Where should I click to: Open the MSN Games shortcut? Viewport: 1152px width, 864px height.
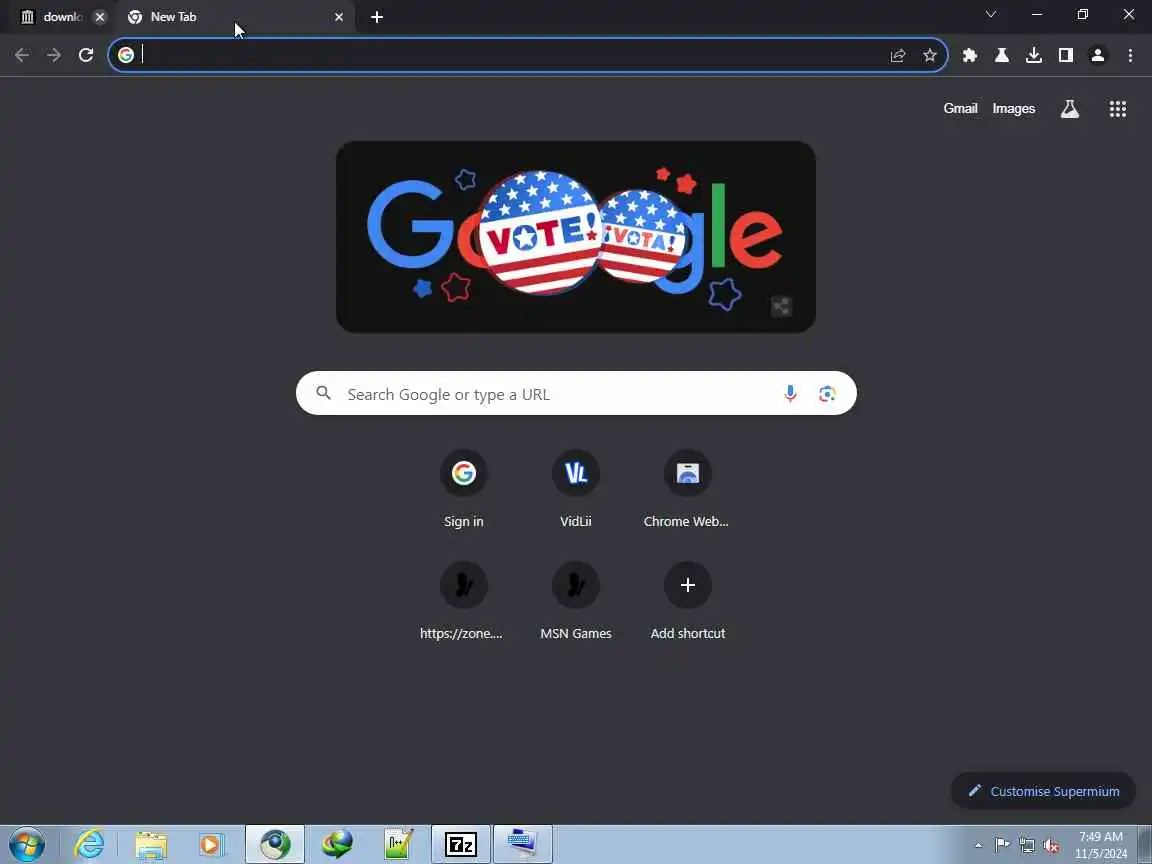pyautogui.click(x=576, y=601)
